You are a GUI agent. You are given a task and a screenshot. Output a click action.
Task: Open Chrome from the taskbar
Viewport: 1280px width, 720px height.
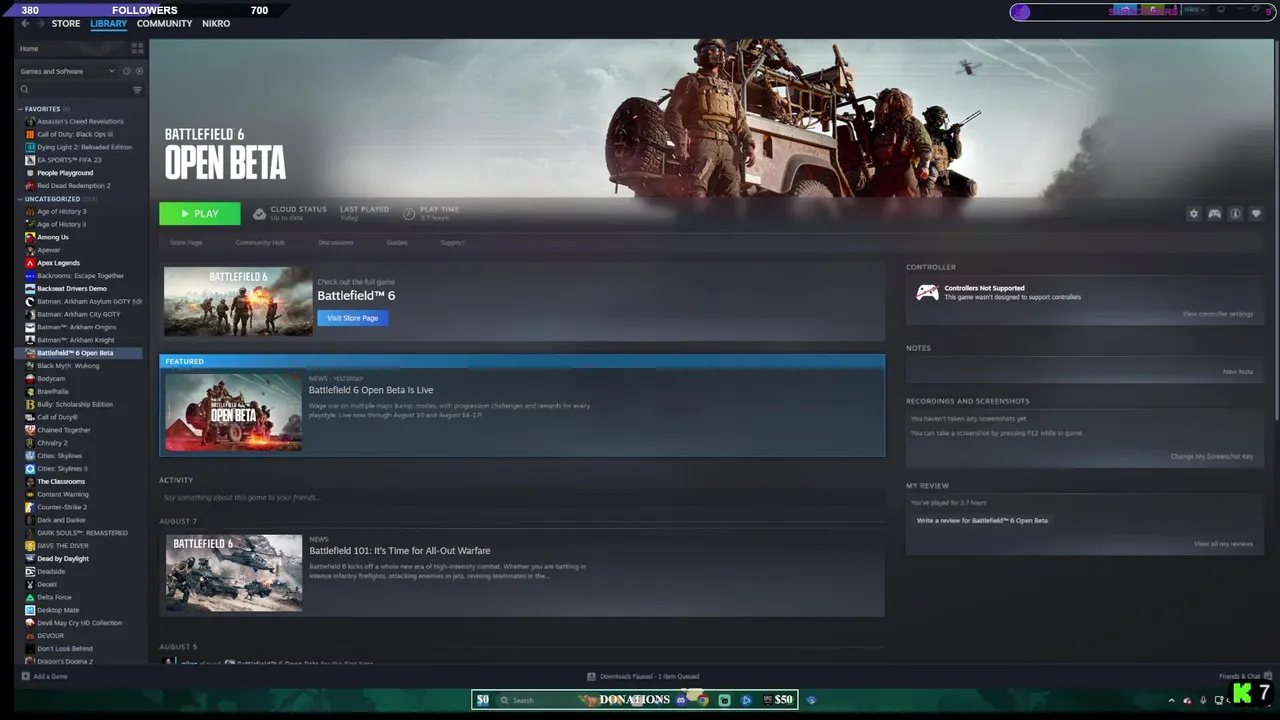coord(703,700)
